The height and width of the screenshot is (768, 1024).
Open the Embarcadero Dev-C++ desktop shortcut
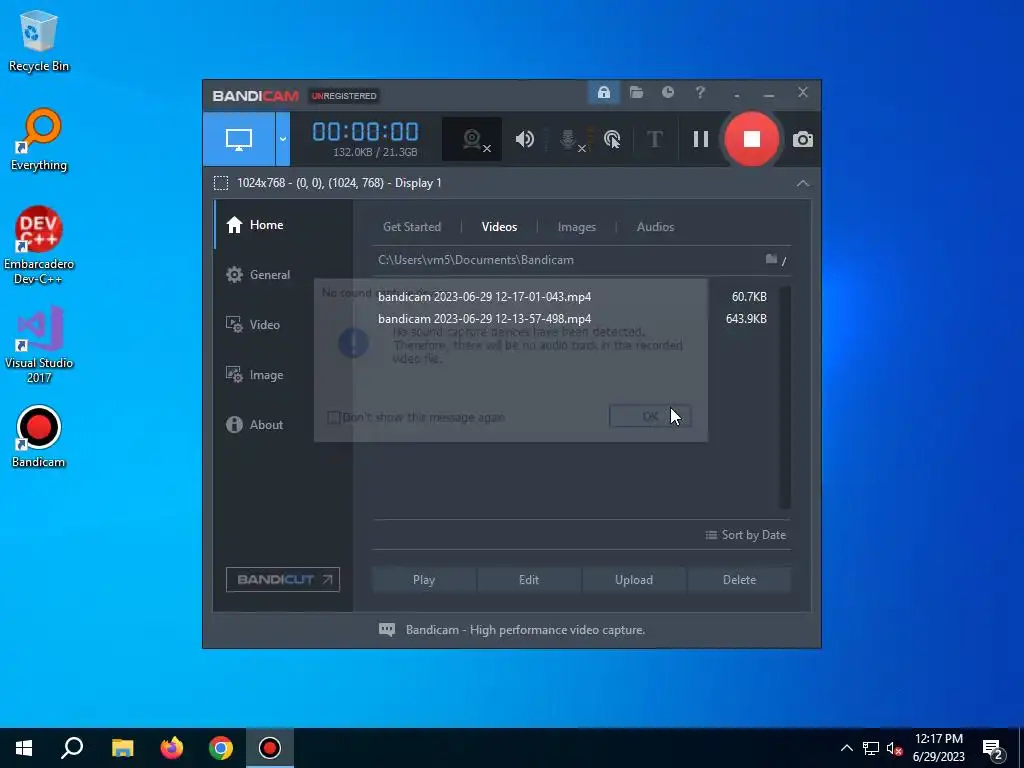click(x=39, y=246)
